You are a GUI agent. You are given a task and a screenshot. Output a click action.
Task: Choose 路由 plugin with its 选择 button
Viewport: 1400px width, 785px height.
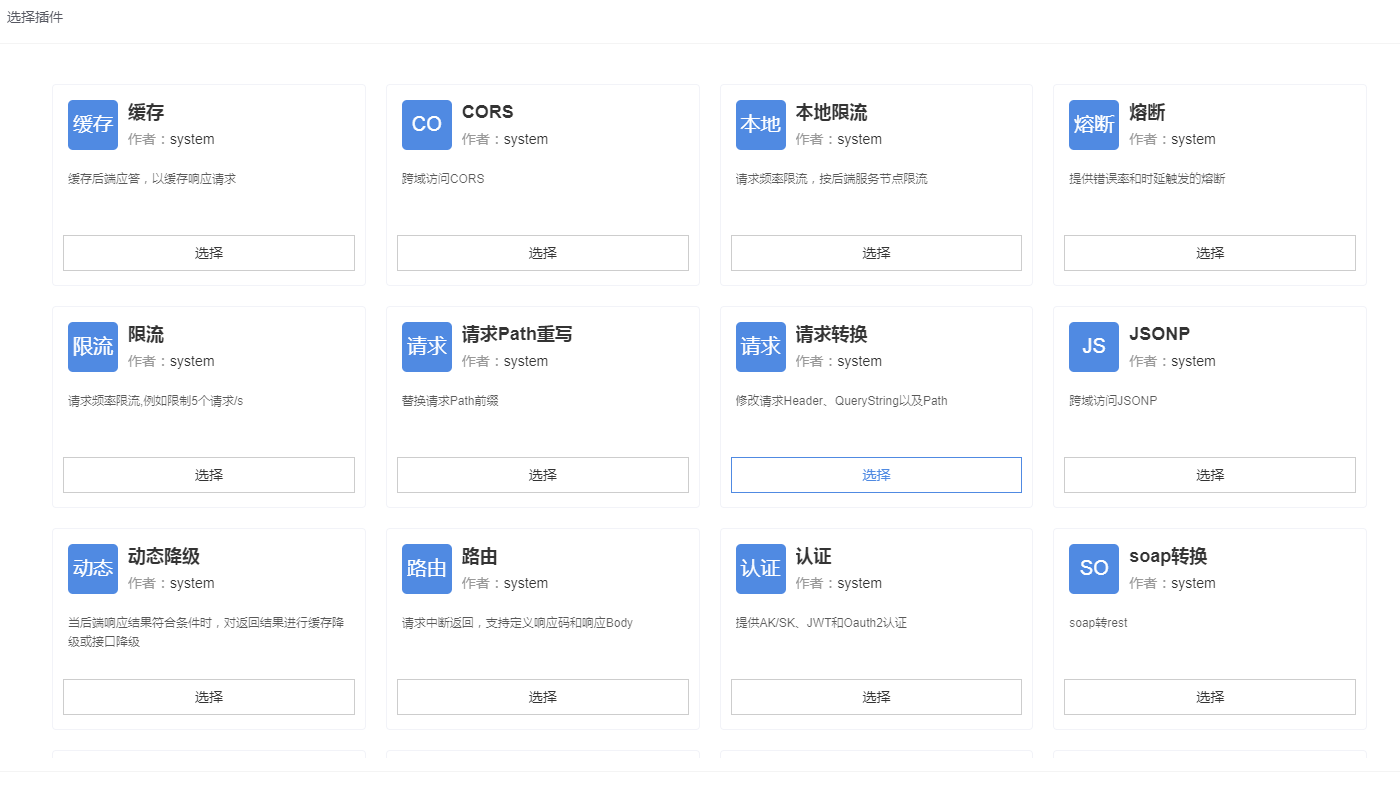[x=543, y=697]
